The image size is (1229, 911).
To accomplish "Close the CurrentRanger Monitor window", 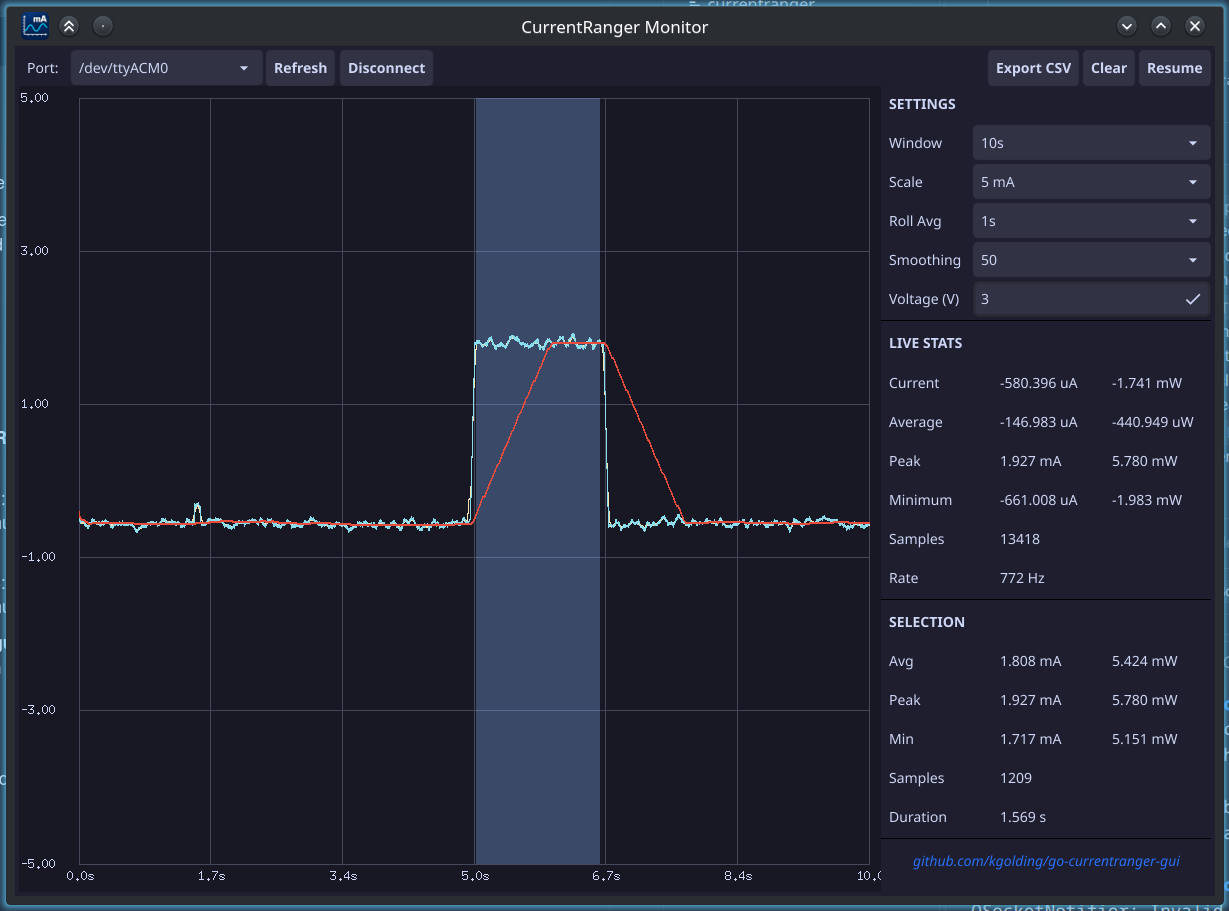I will [1194, 27].
